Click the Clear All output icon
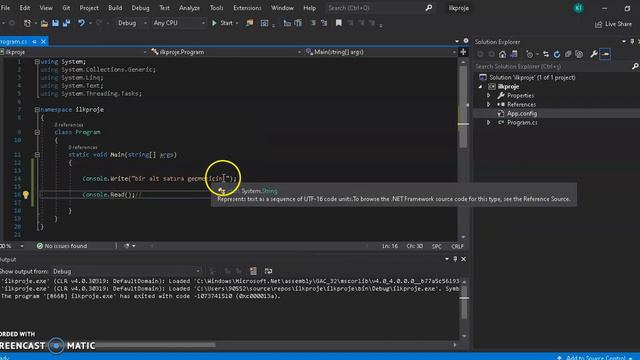 pos(253,271)
